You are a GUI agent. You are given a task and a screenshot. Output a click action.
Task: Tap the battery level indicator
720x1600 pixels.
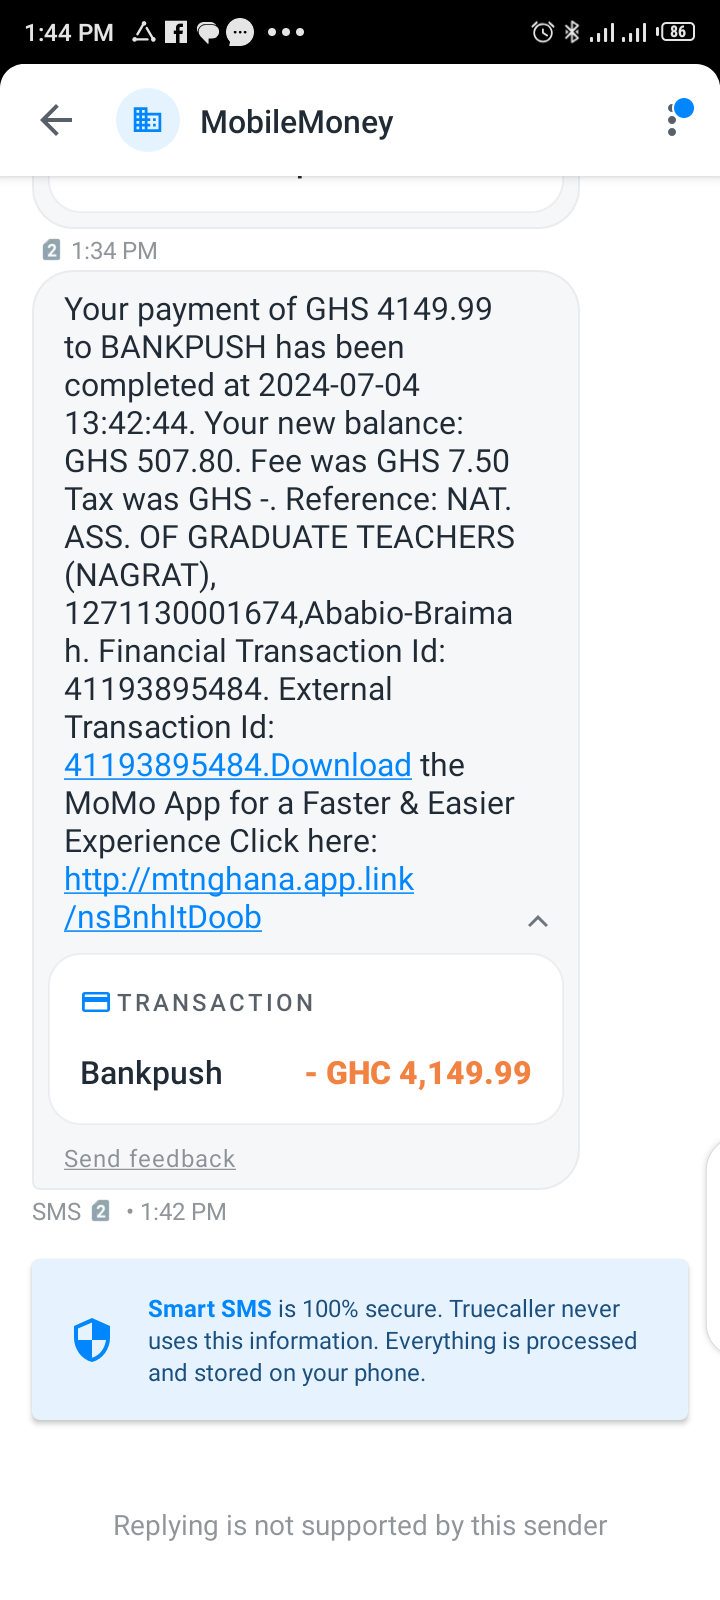point(677,32)
